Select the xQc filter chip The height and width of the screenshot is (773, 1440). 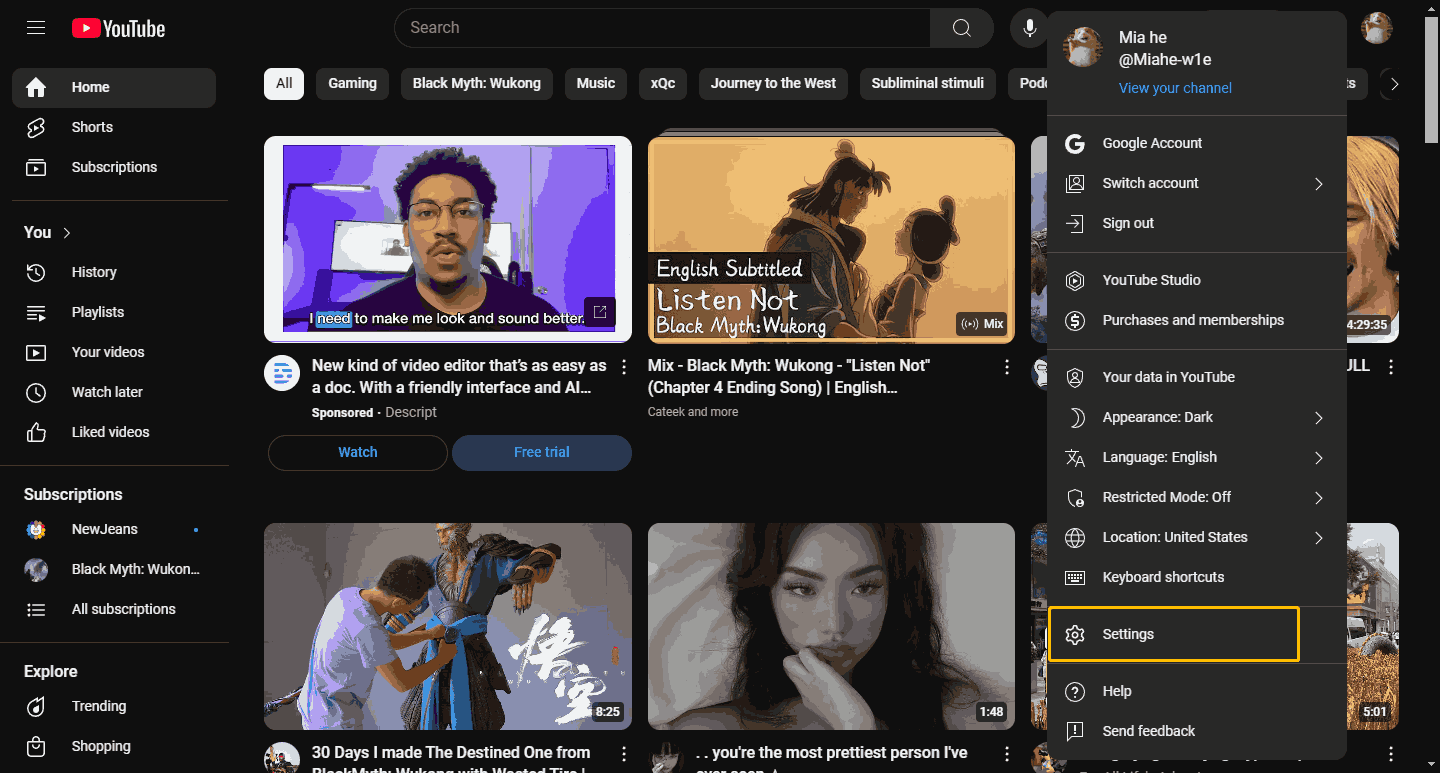(x=663, y=84)
